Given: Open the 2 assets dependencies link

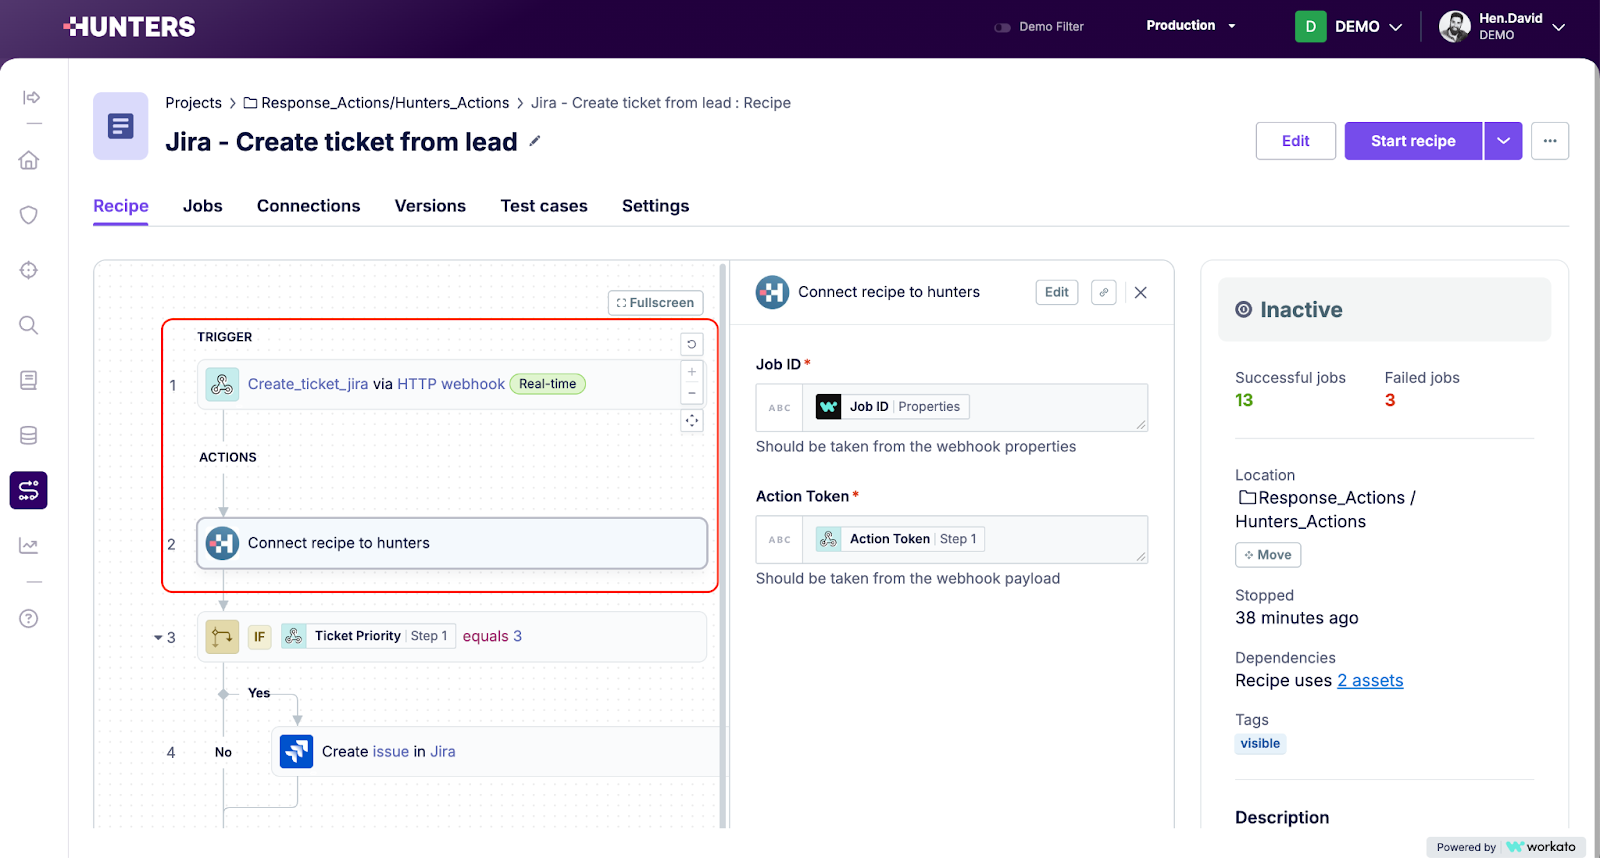Looking at the screenshot, I should [1370, 681].
